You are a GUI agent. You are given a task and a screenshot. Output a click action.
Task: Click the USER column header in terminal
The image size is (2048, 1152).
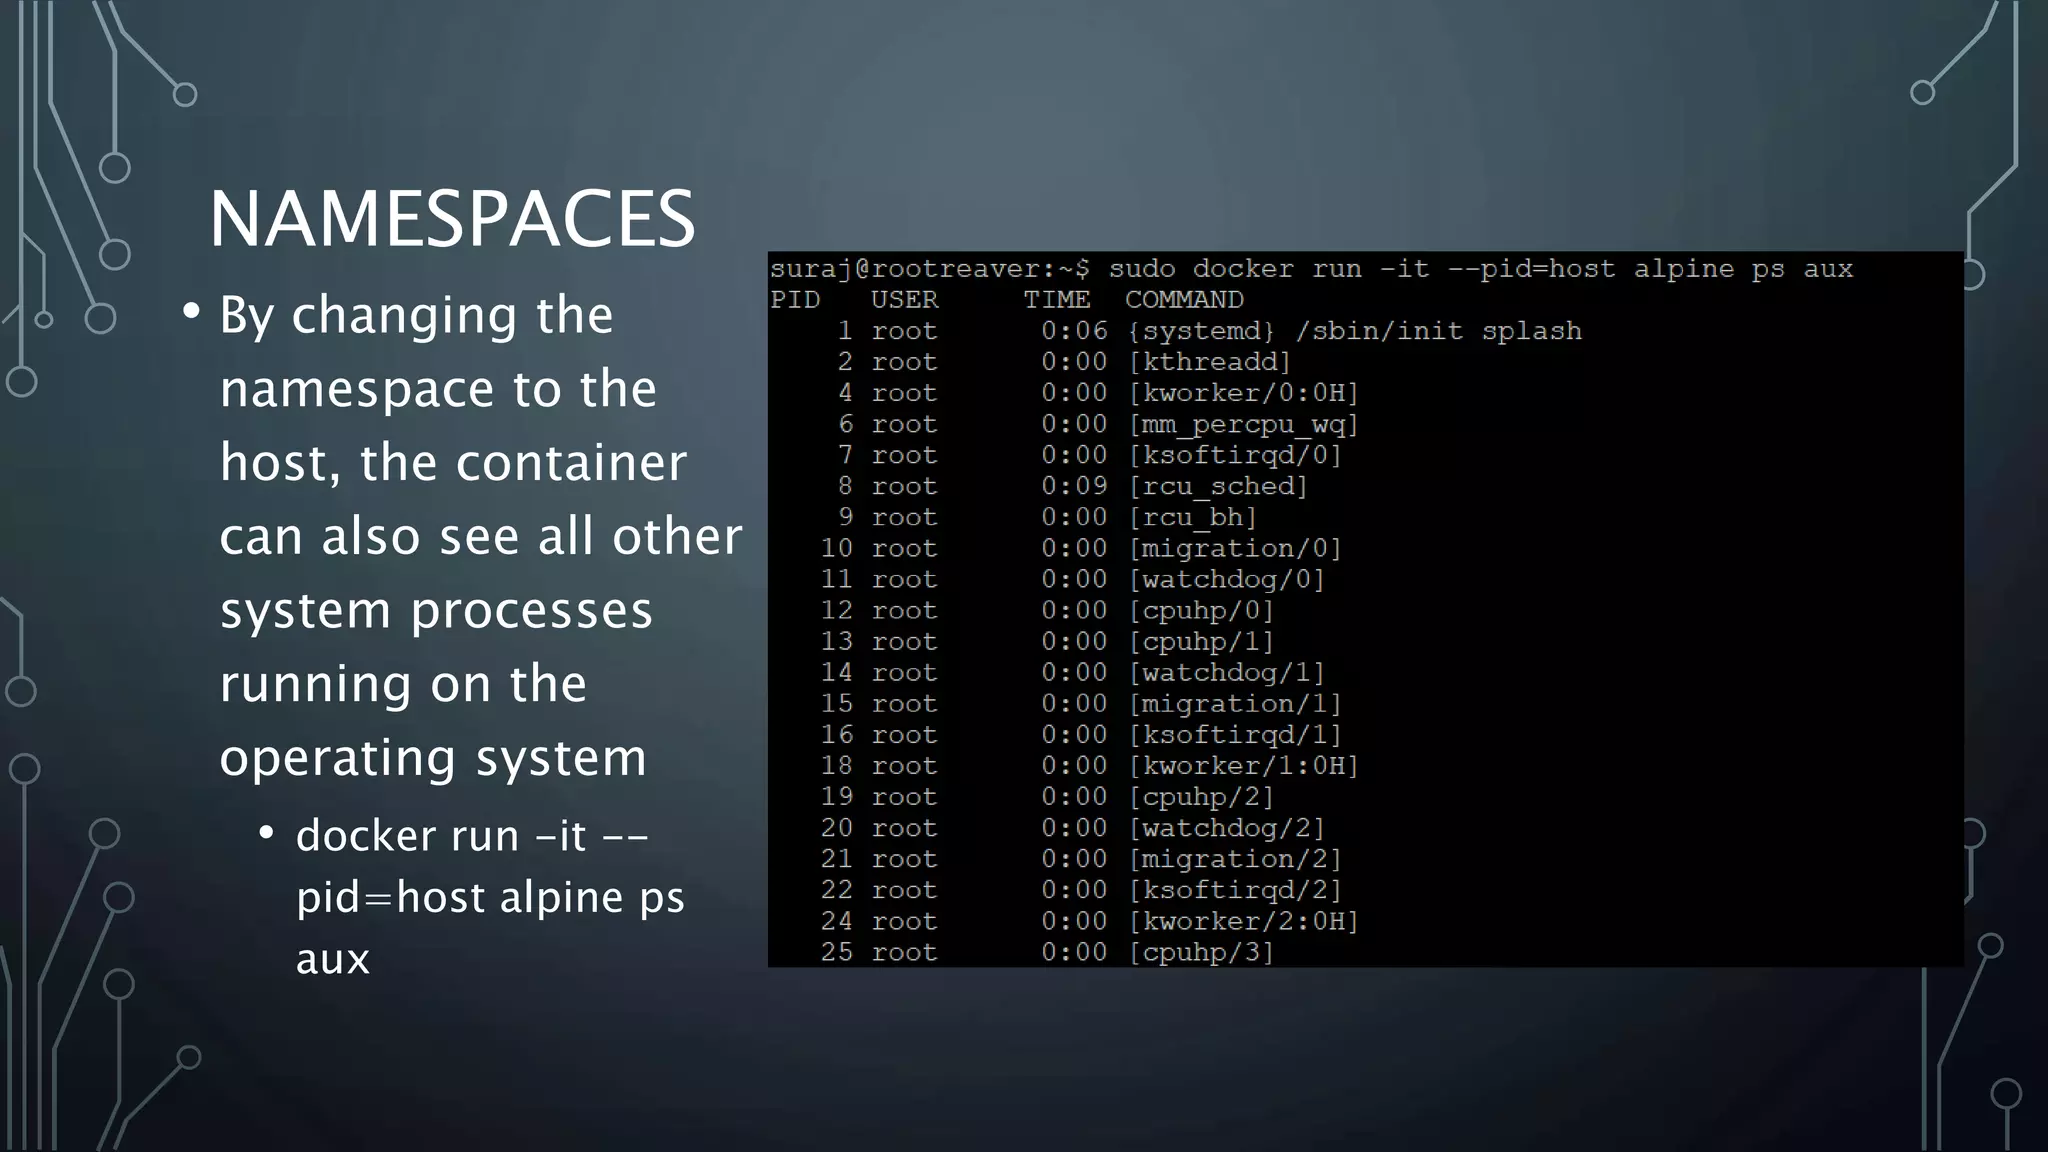click(x=904, y=300)
